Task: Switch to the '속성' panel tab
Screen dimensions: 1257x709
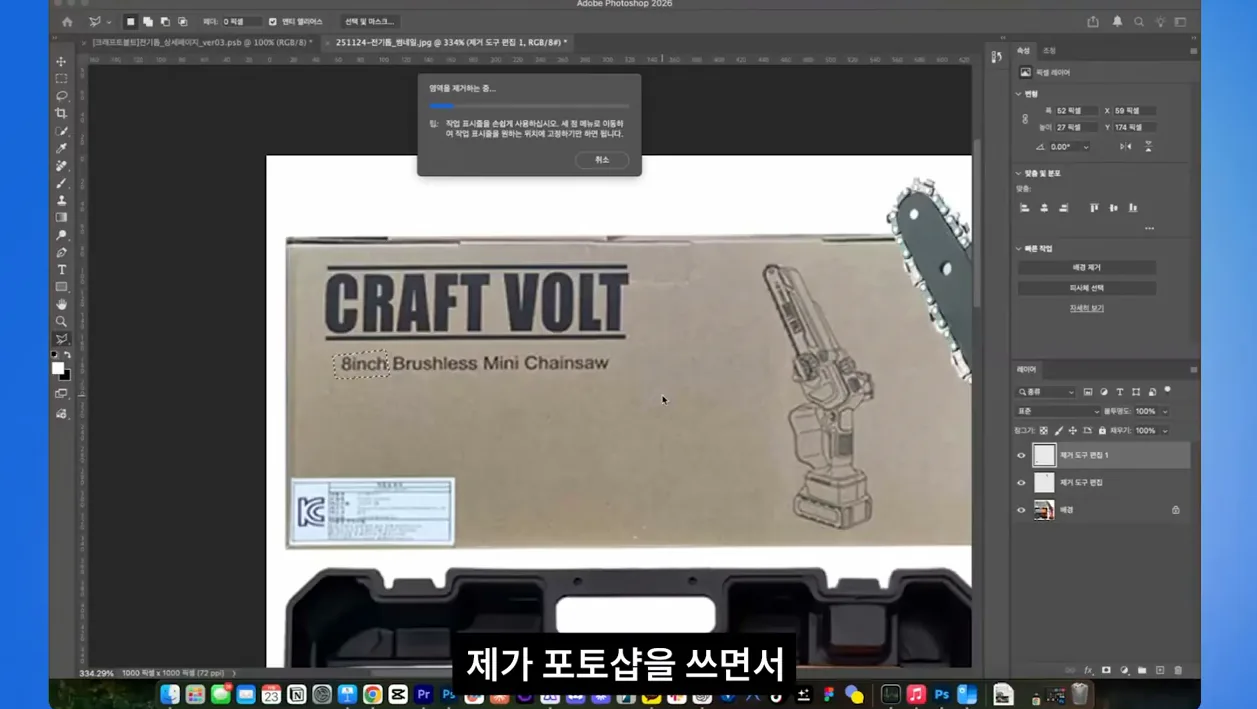Action: 1023,51
